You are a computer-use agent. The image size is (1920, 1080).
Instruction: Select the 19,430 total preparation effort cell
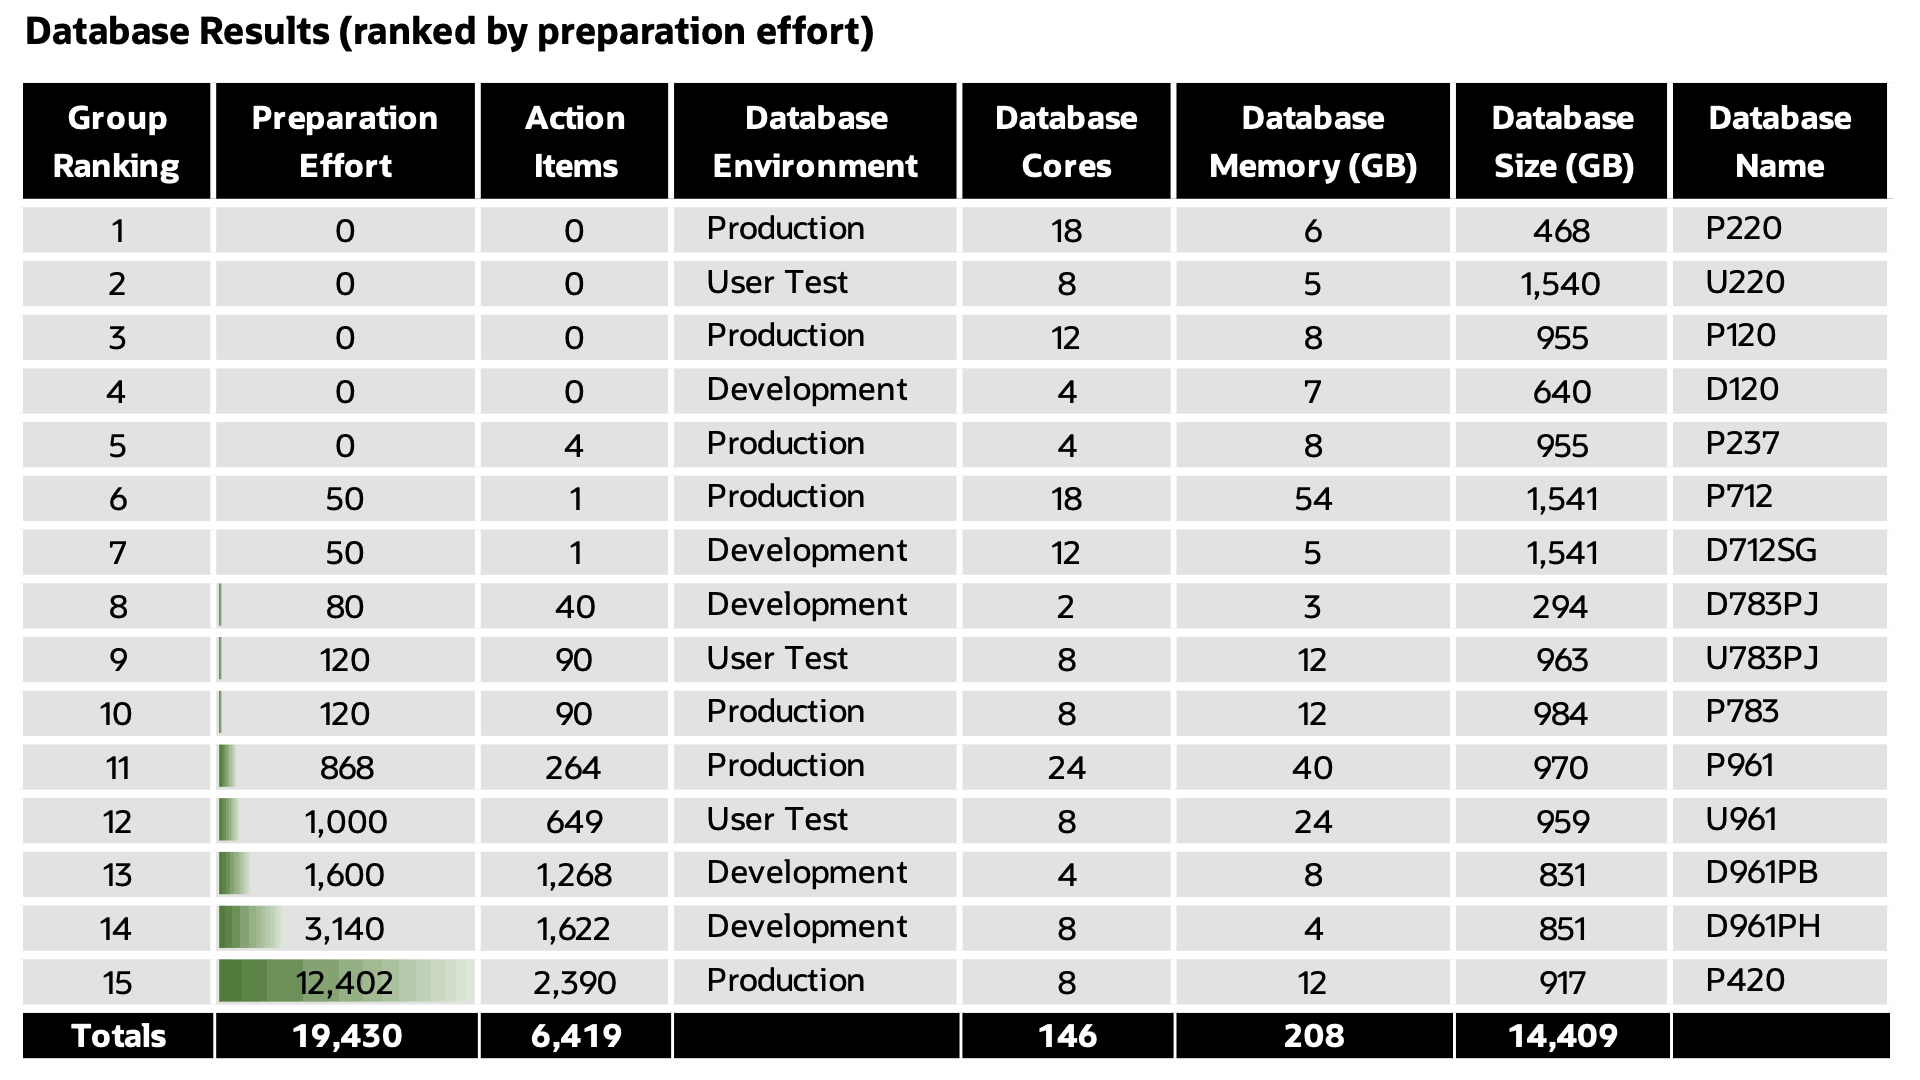(x=347, y=1035)
